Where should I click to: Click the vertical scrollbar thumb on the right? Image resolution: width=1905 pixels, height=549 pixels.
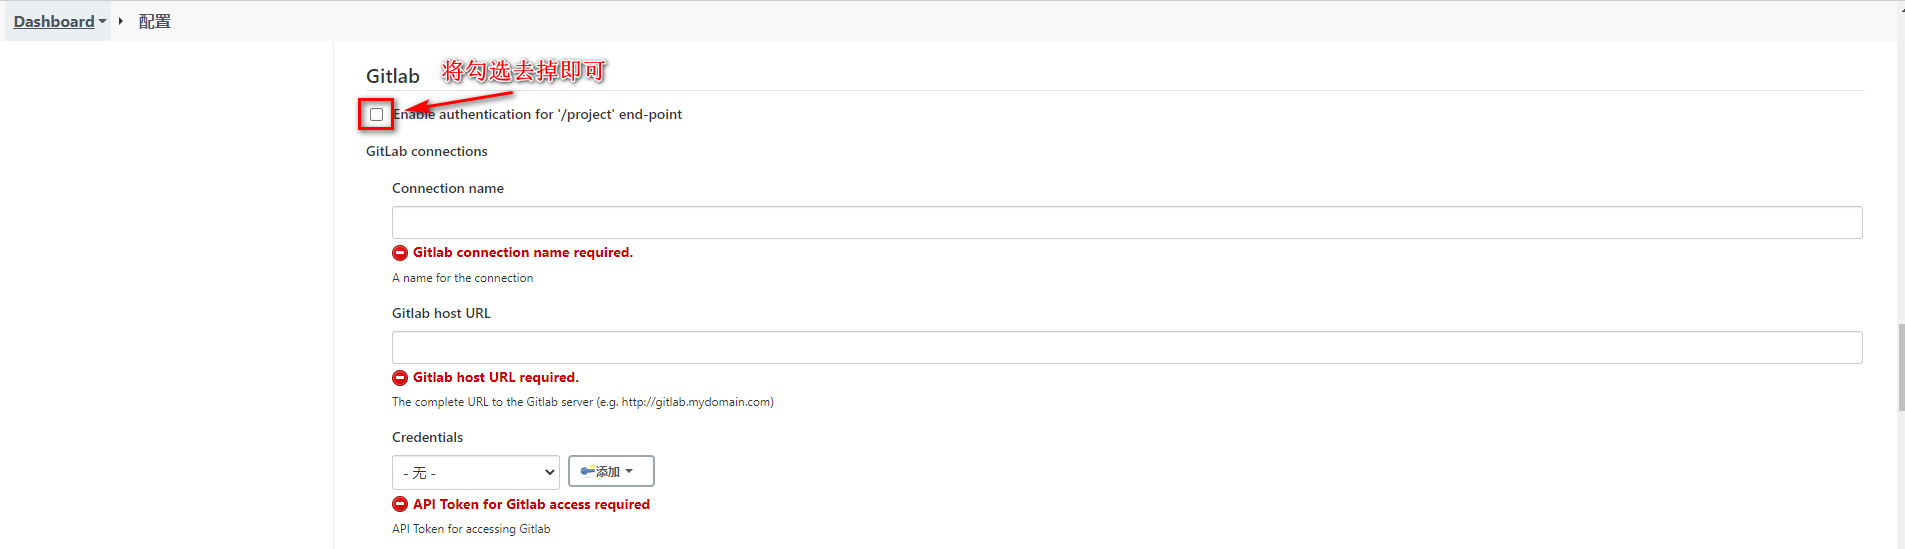pos(1900,367)
